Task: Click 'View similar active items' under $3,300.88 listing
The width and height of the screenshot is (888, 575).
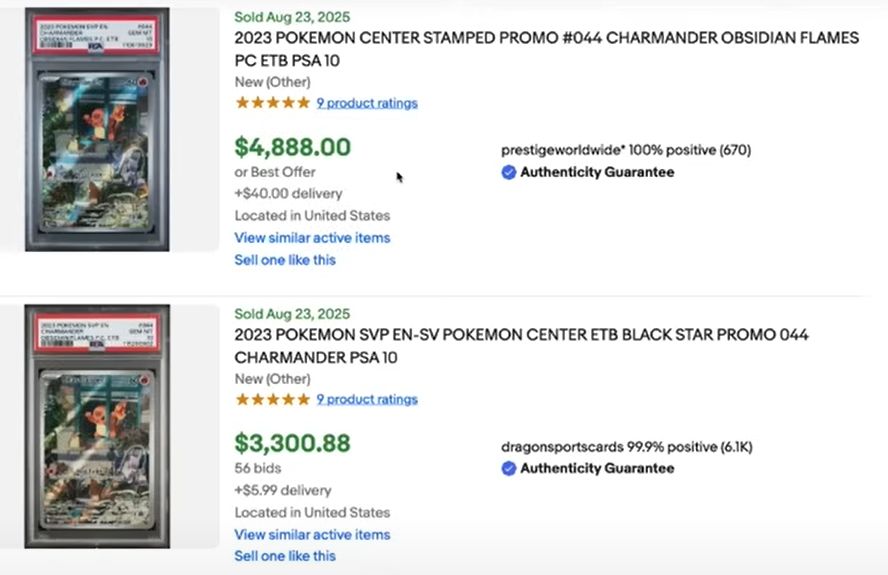Action: pyautogui.click(x=312, y=534)
